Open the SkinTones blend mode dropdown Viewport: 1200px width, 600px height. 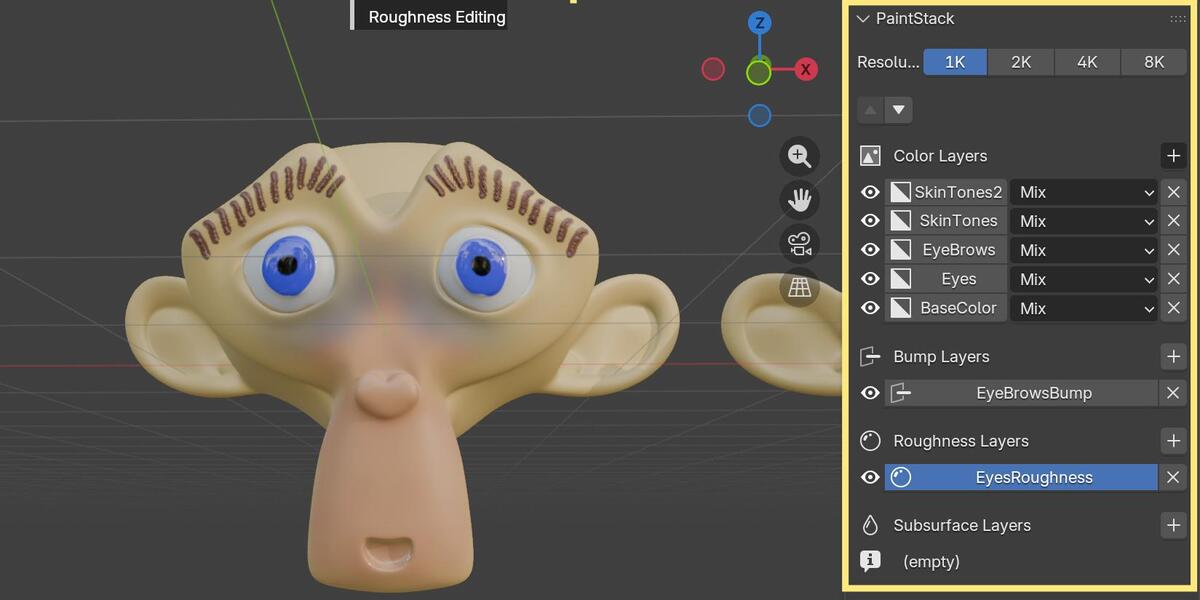click(x=1083, y=221)
